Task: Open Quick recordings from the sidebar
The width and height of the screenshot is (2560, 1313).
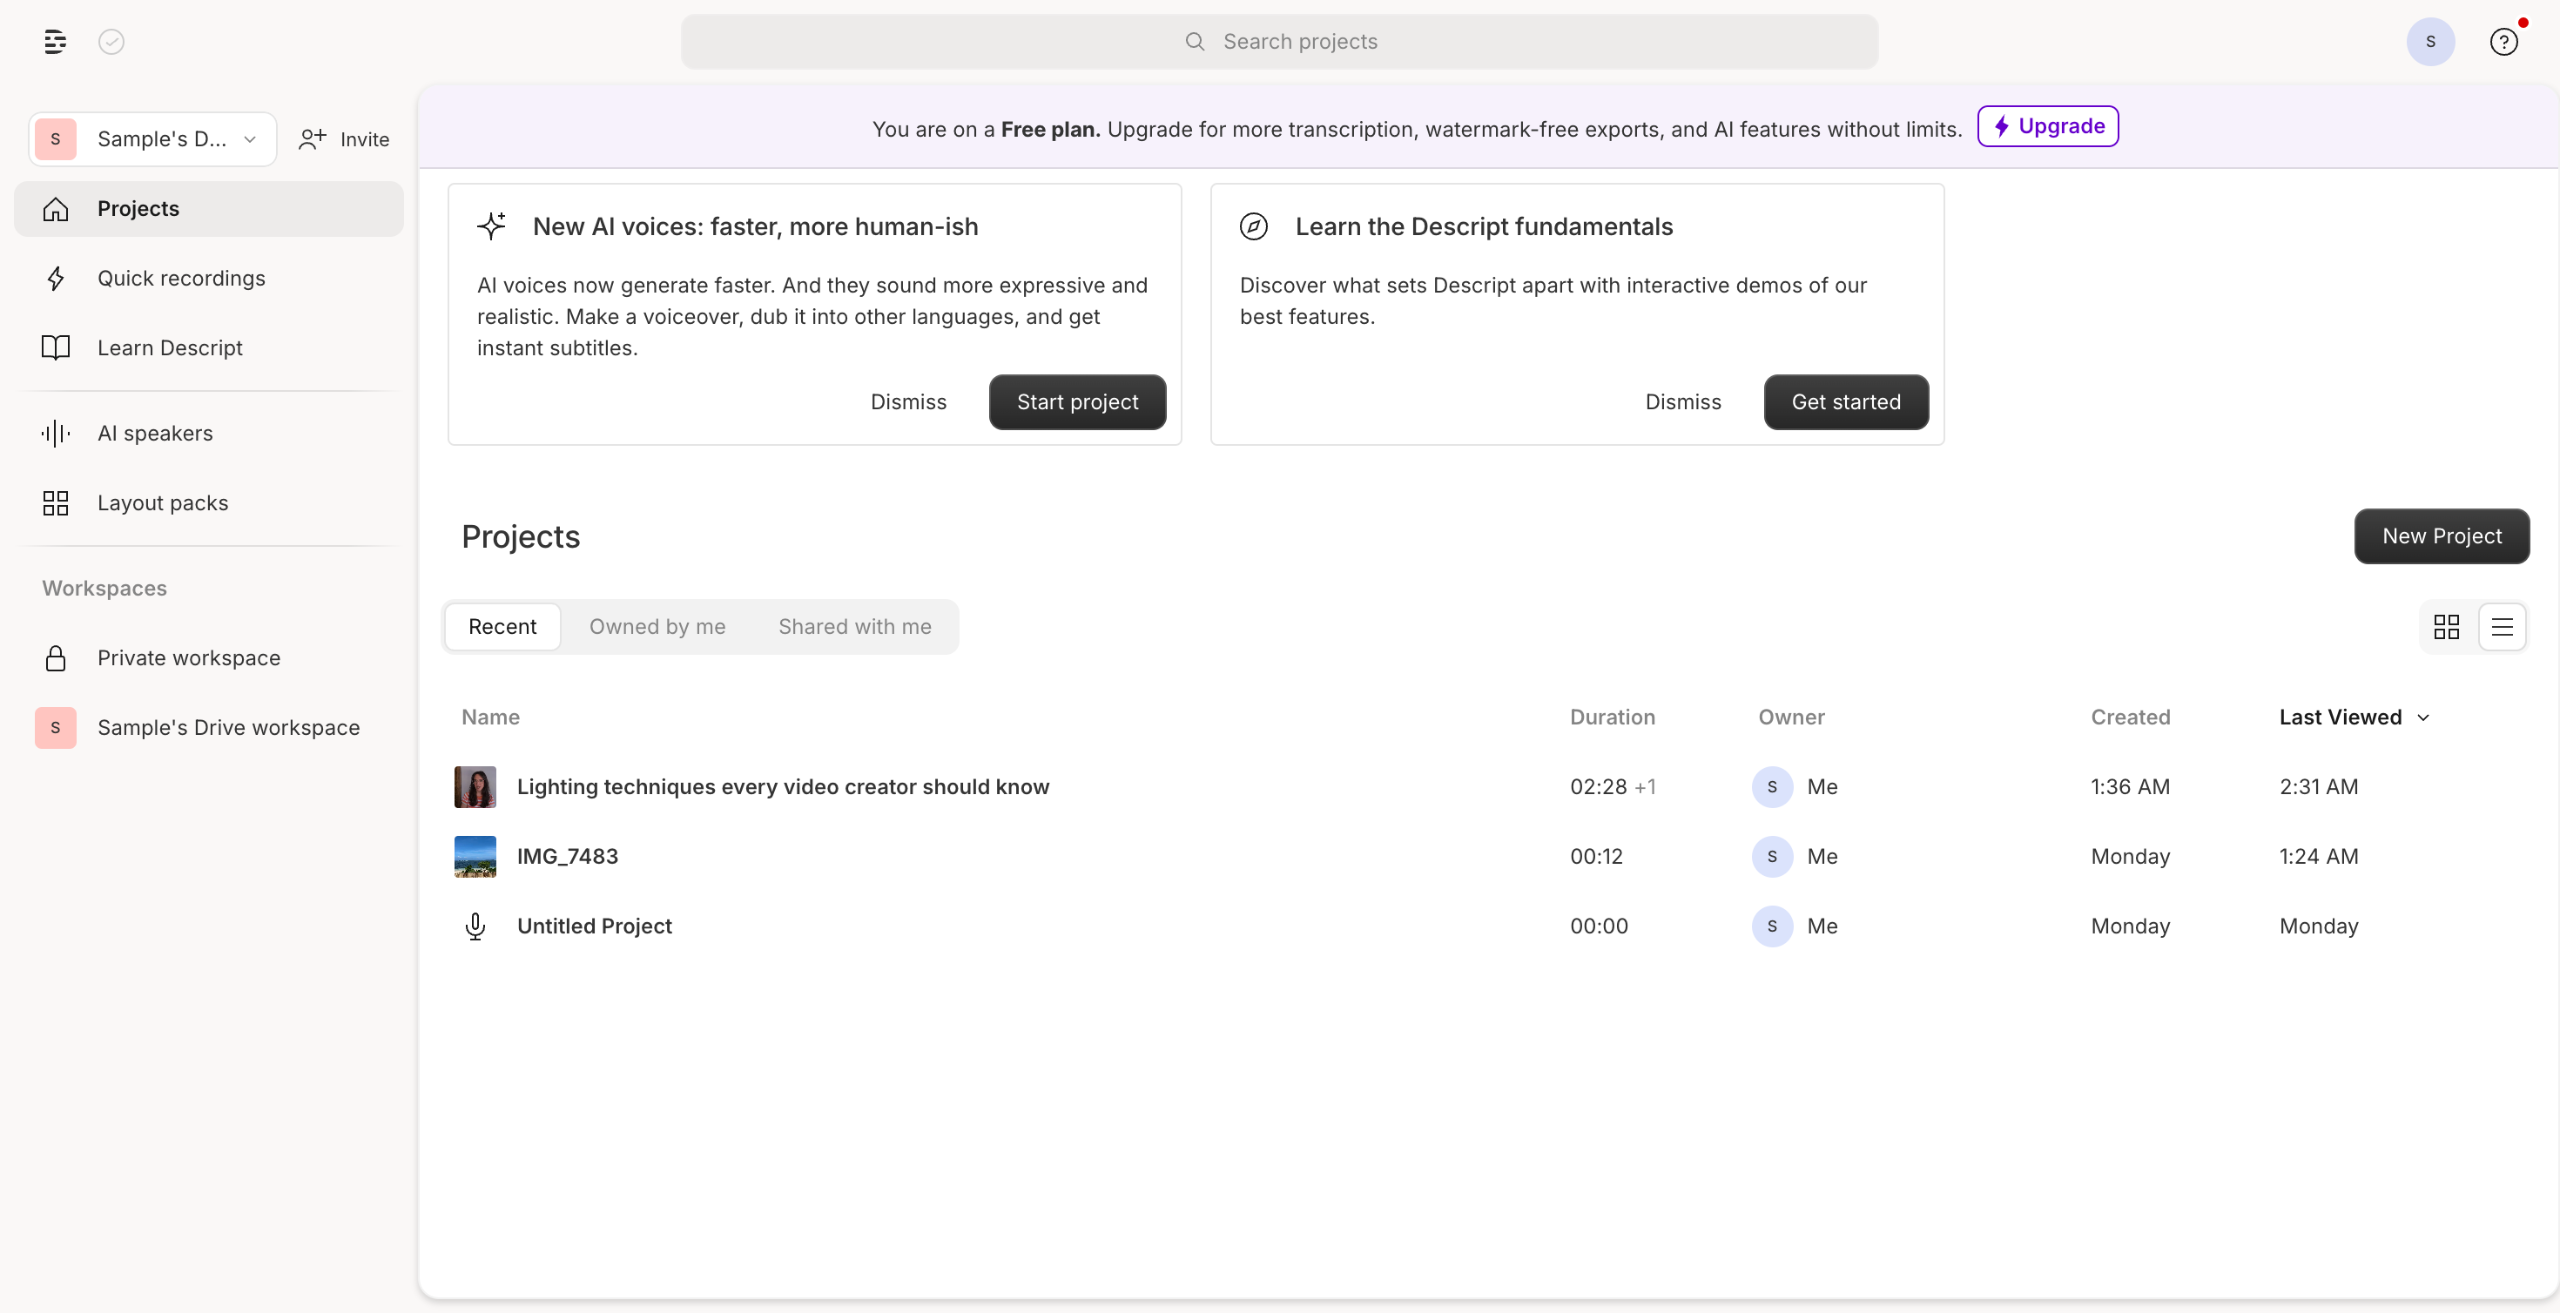Action: 181,278
